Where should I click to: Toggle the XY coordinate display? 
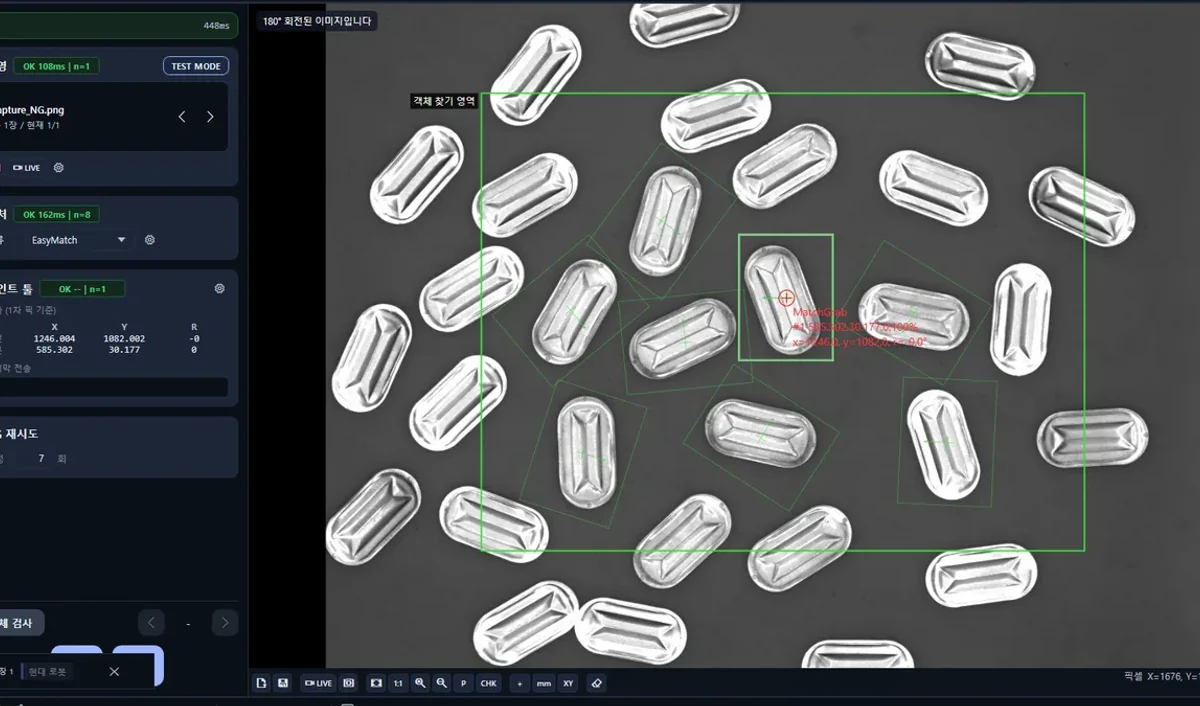click(x=568, y=683)
